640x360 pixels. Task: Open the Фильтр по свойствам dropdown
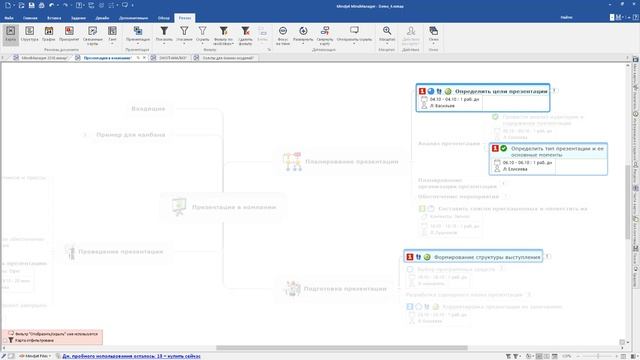(223, 35)
